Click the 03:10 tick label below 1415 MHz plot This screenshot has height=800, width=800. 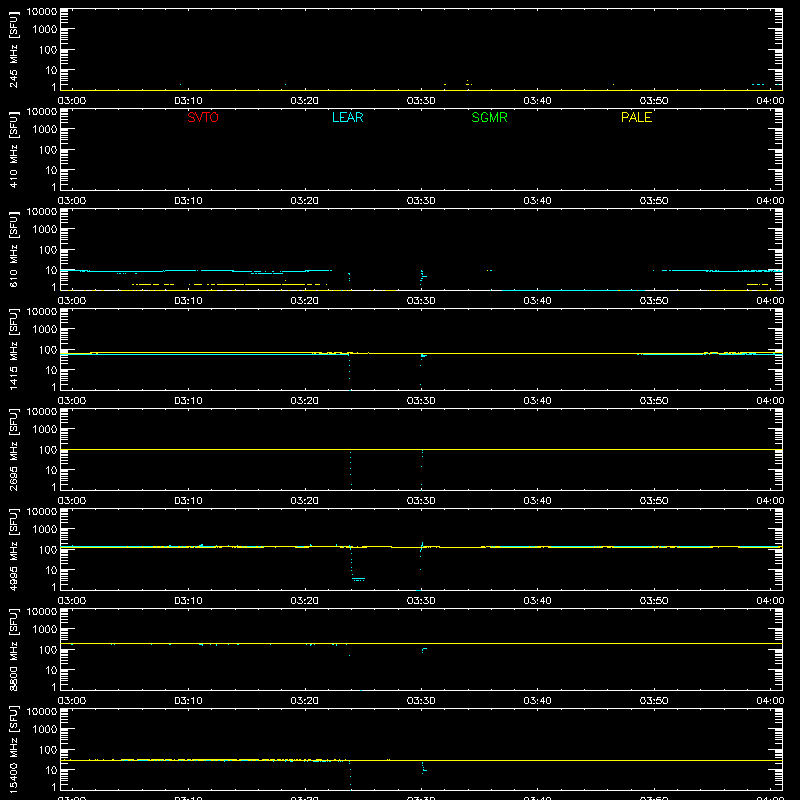point(188,401)
